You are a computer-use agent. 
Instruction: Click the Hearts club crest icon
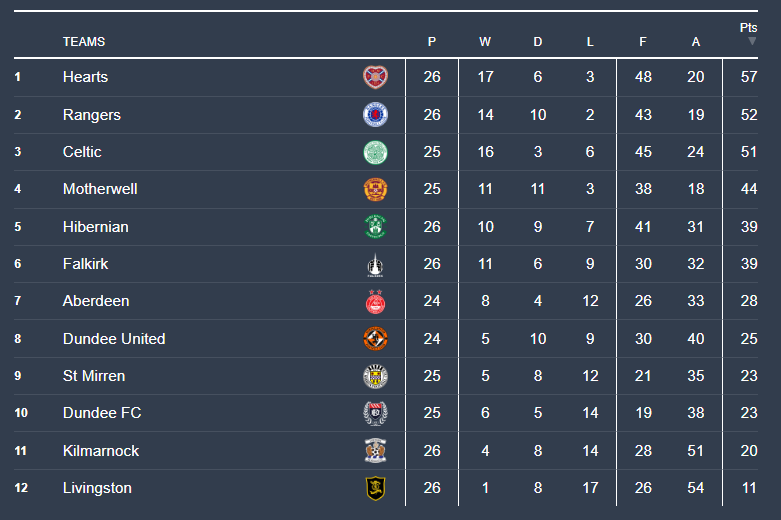pyautogui.click(x=375, y=77)
